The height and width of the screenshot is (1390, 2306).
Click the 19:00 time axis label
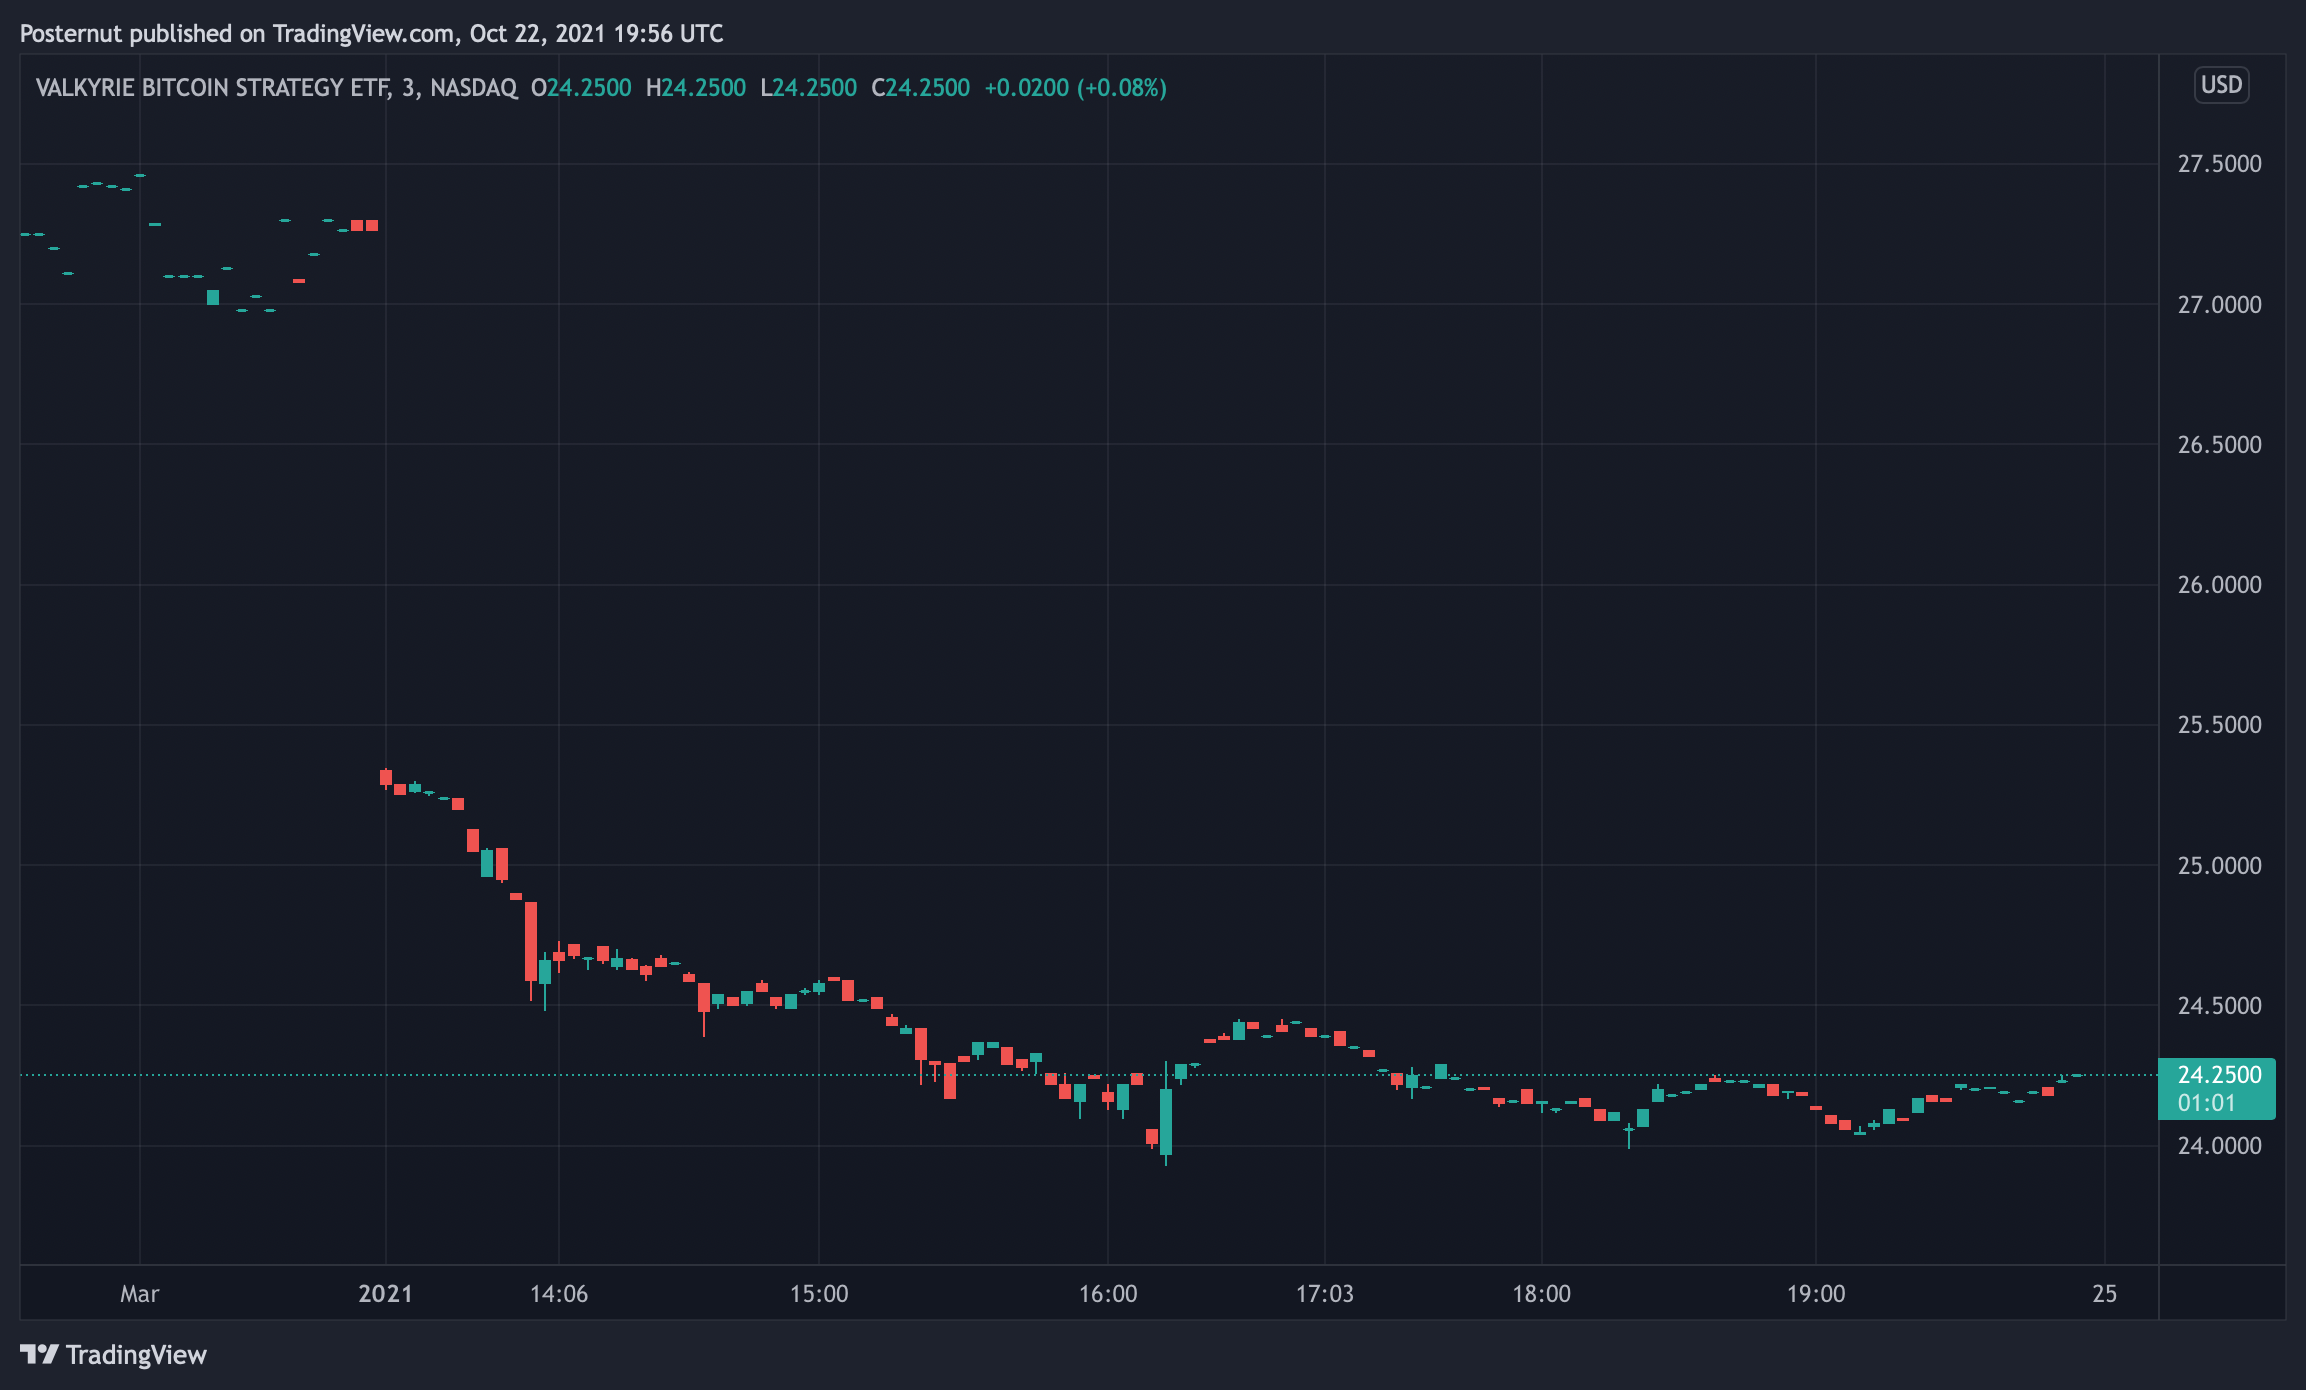1816,1294
